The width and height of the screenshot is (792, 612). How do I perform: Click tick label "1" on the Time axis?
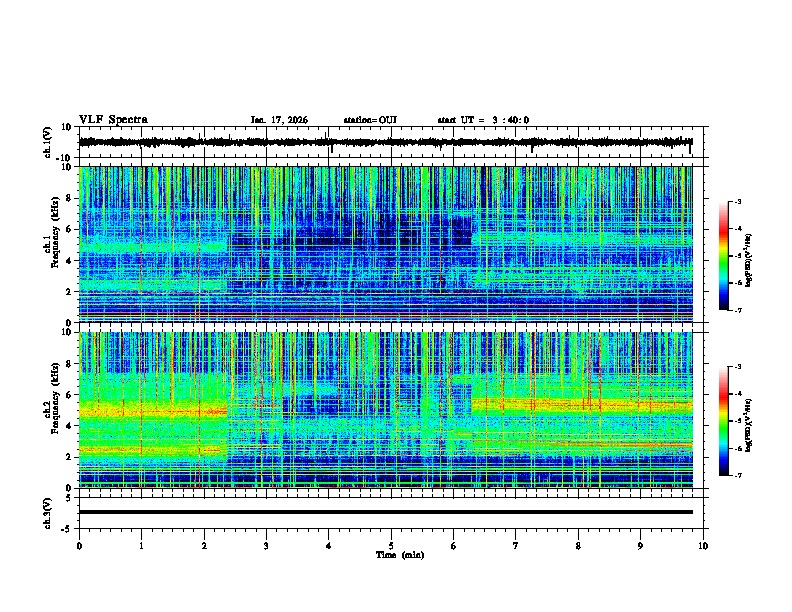[141, 546]
